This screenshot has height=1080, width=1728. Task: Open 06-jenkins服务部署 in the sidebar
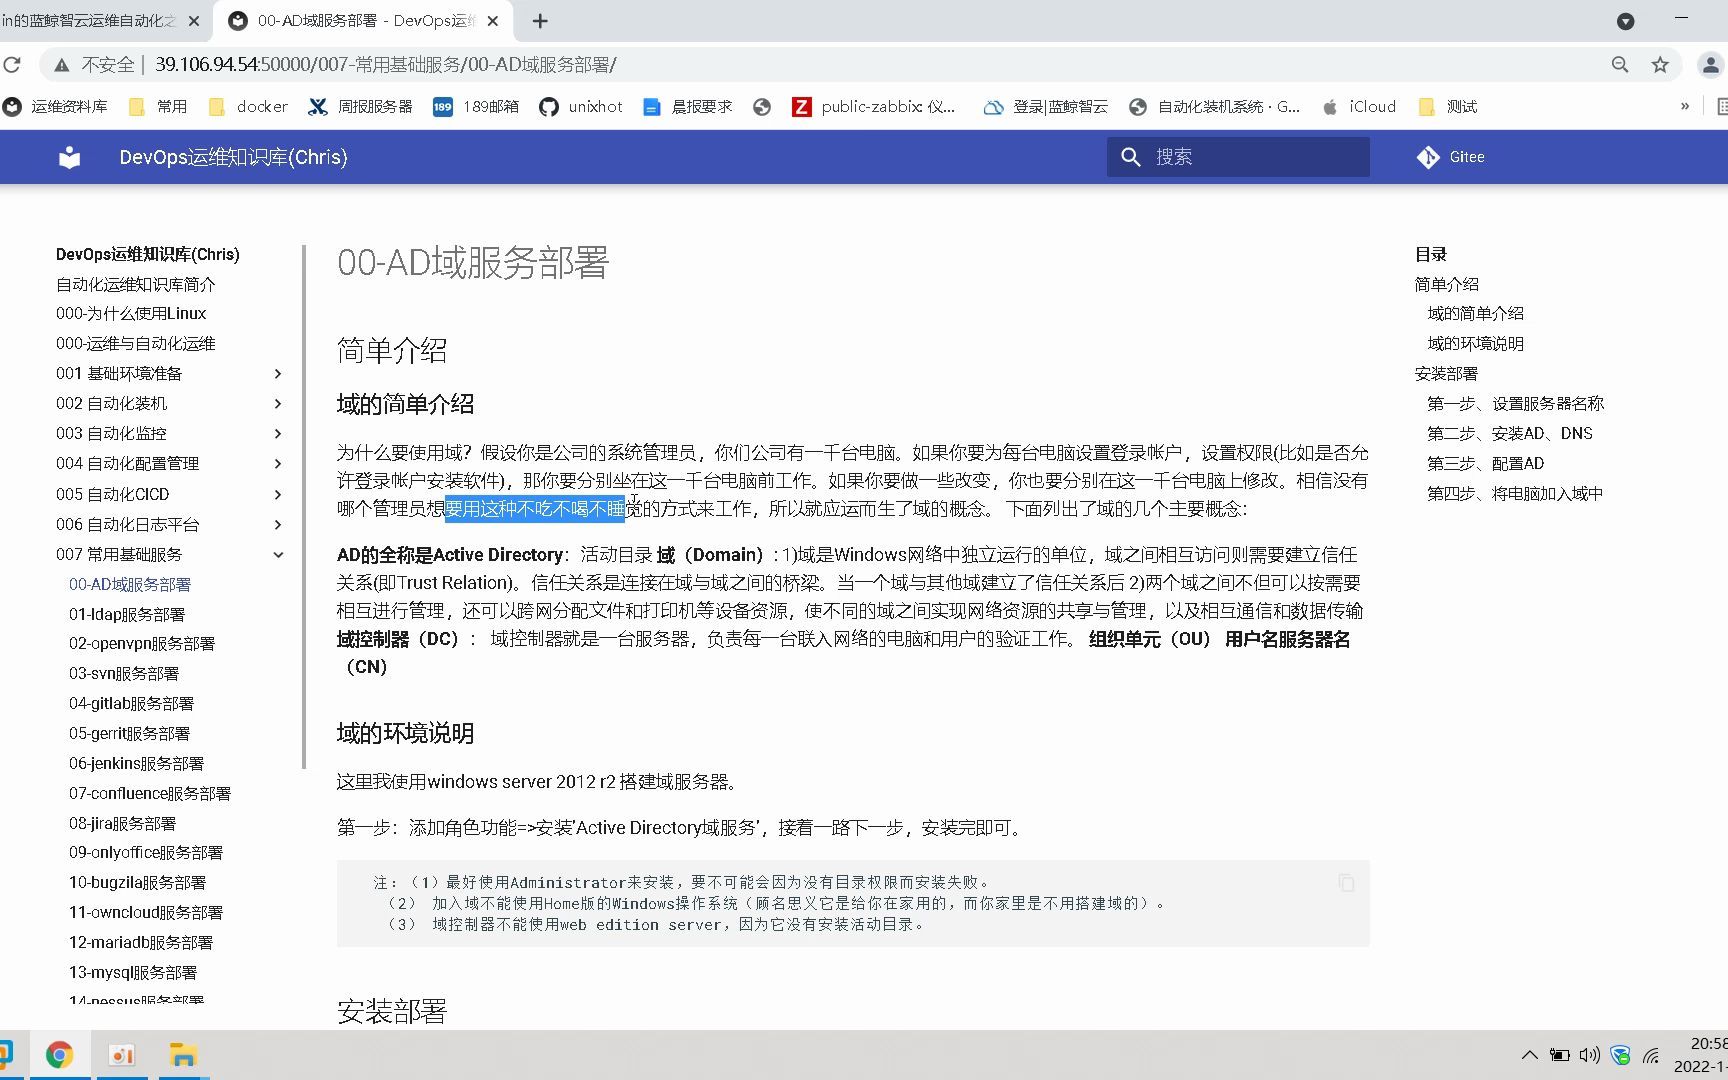137,764
